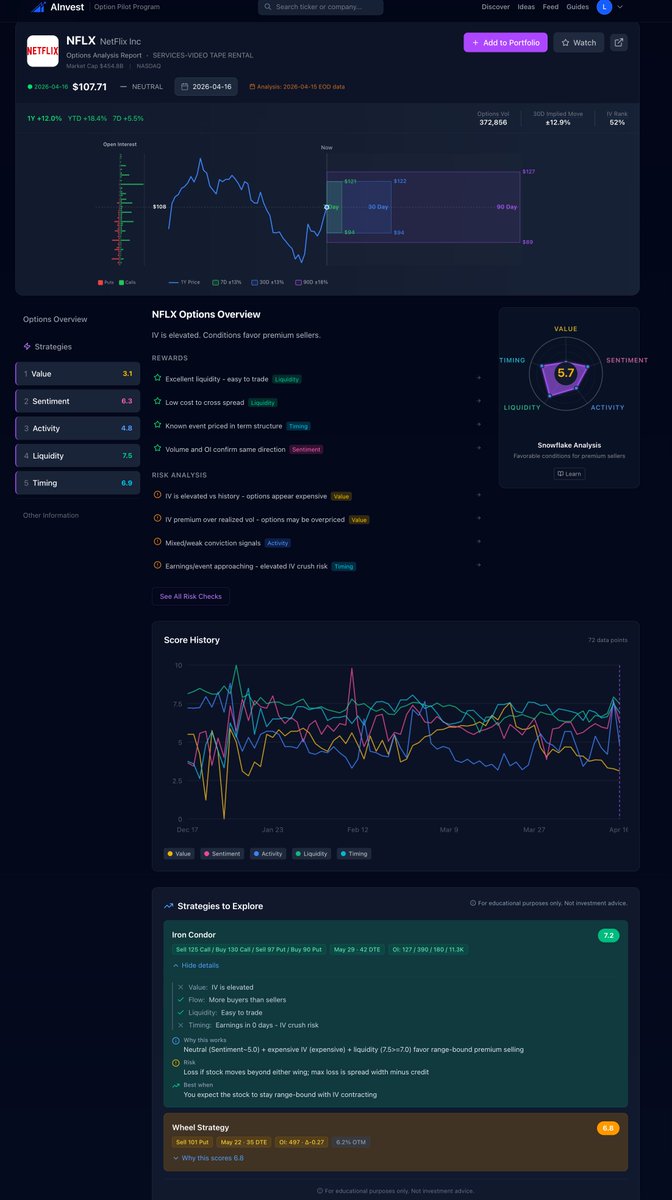This screenshot has width=672, height=1200.
Task: Expand the Excellent liquidity row arrow
Action: 479,378
